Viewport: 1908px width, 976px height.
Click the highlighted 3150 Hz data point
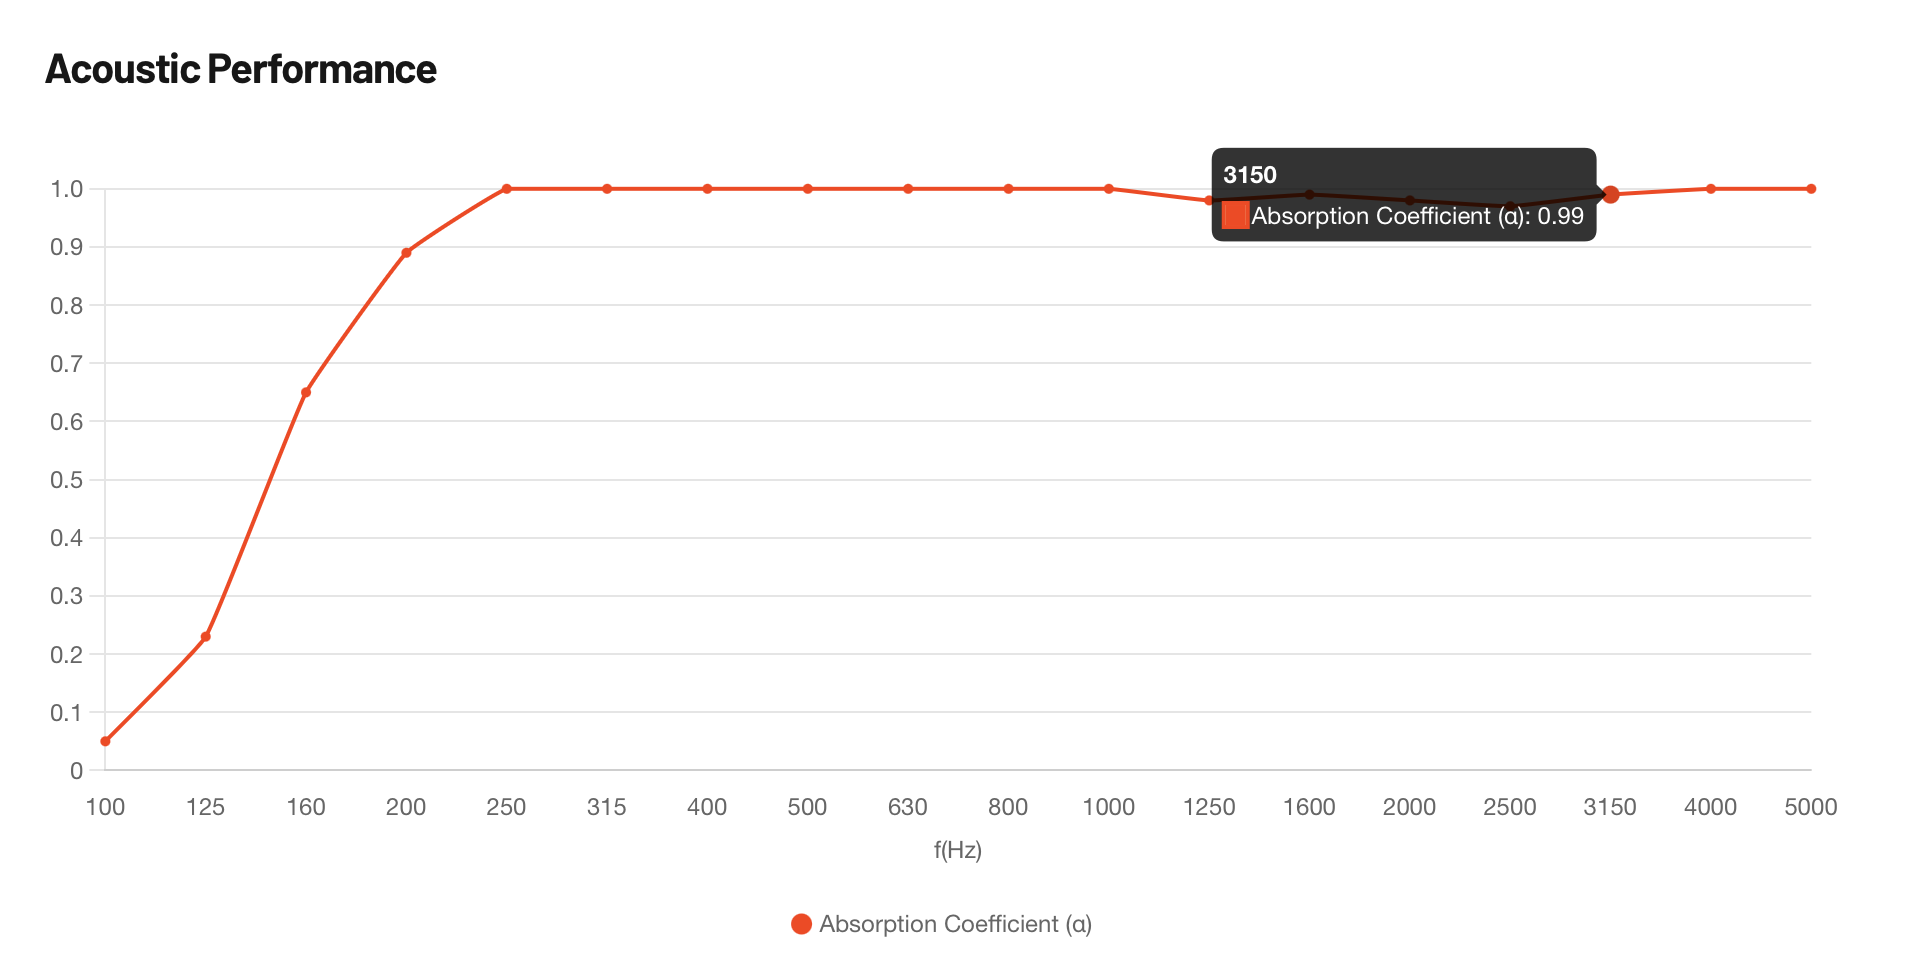(x=1610, y=195)
